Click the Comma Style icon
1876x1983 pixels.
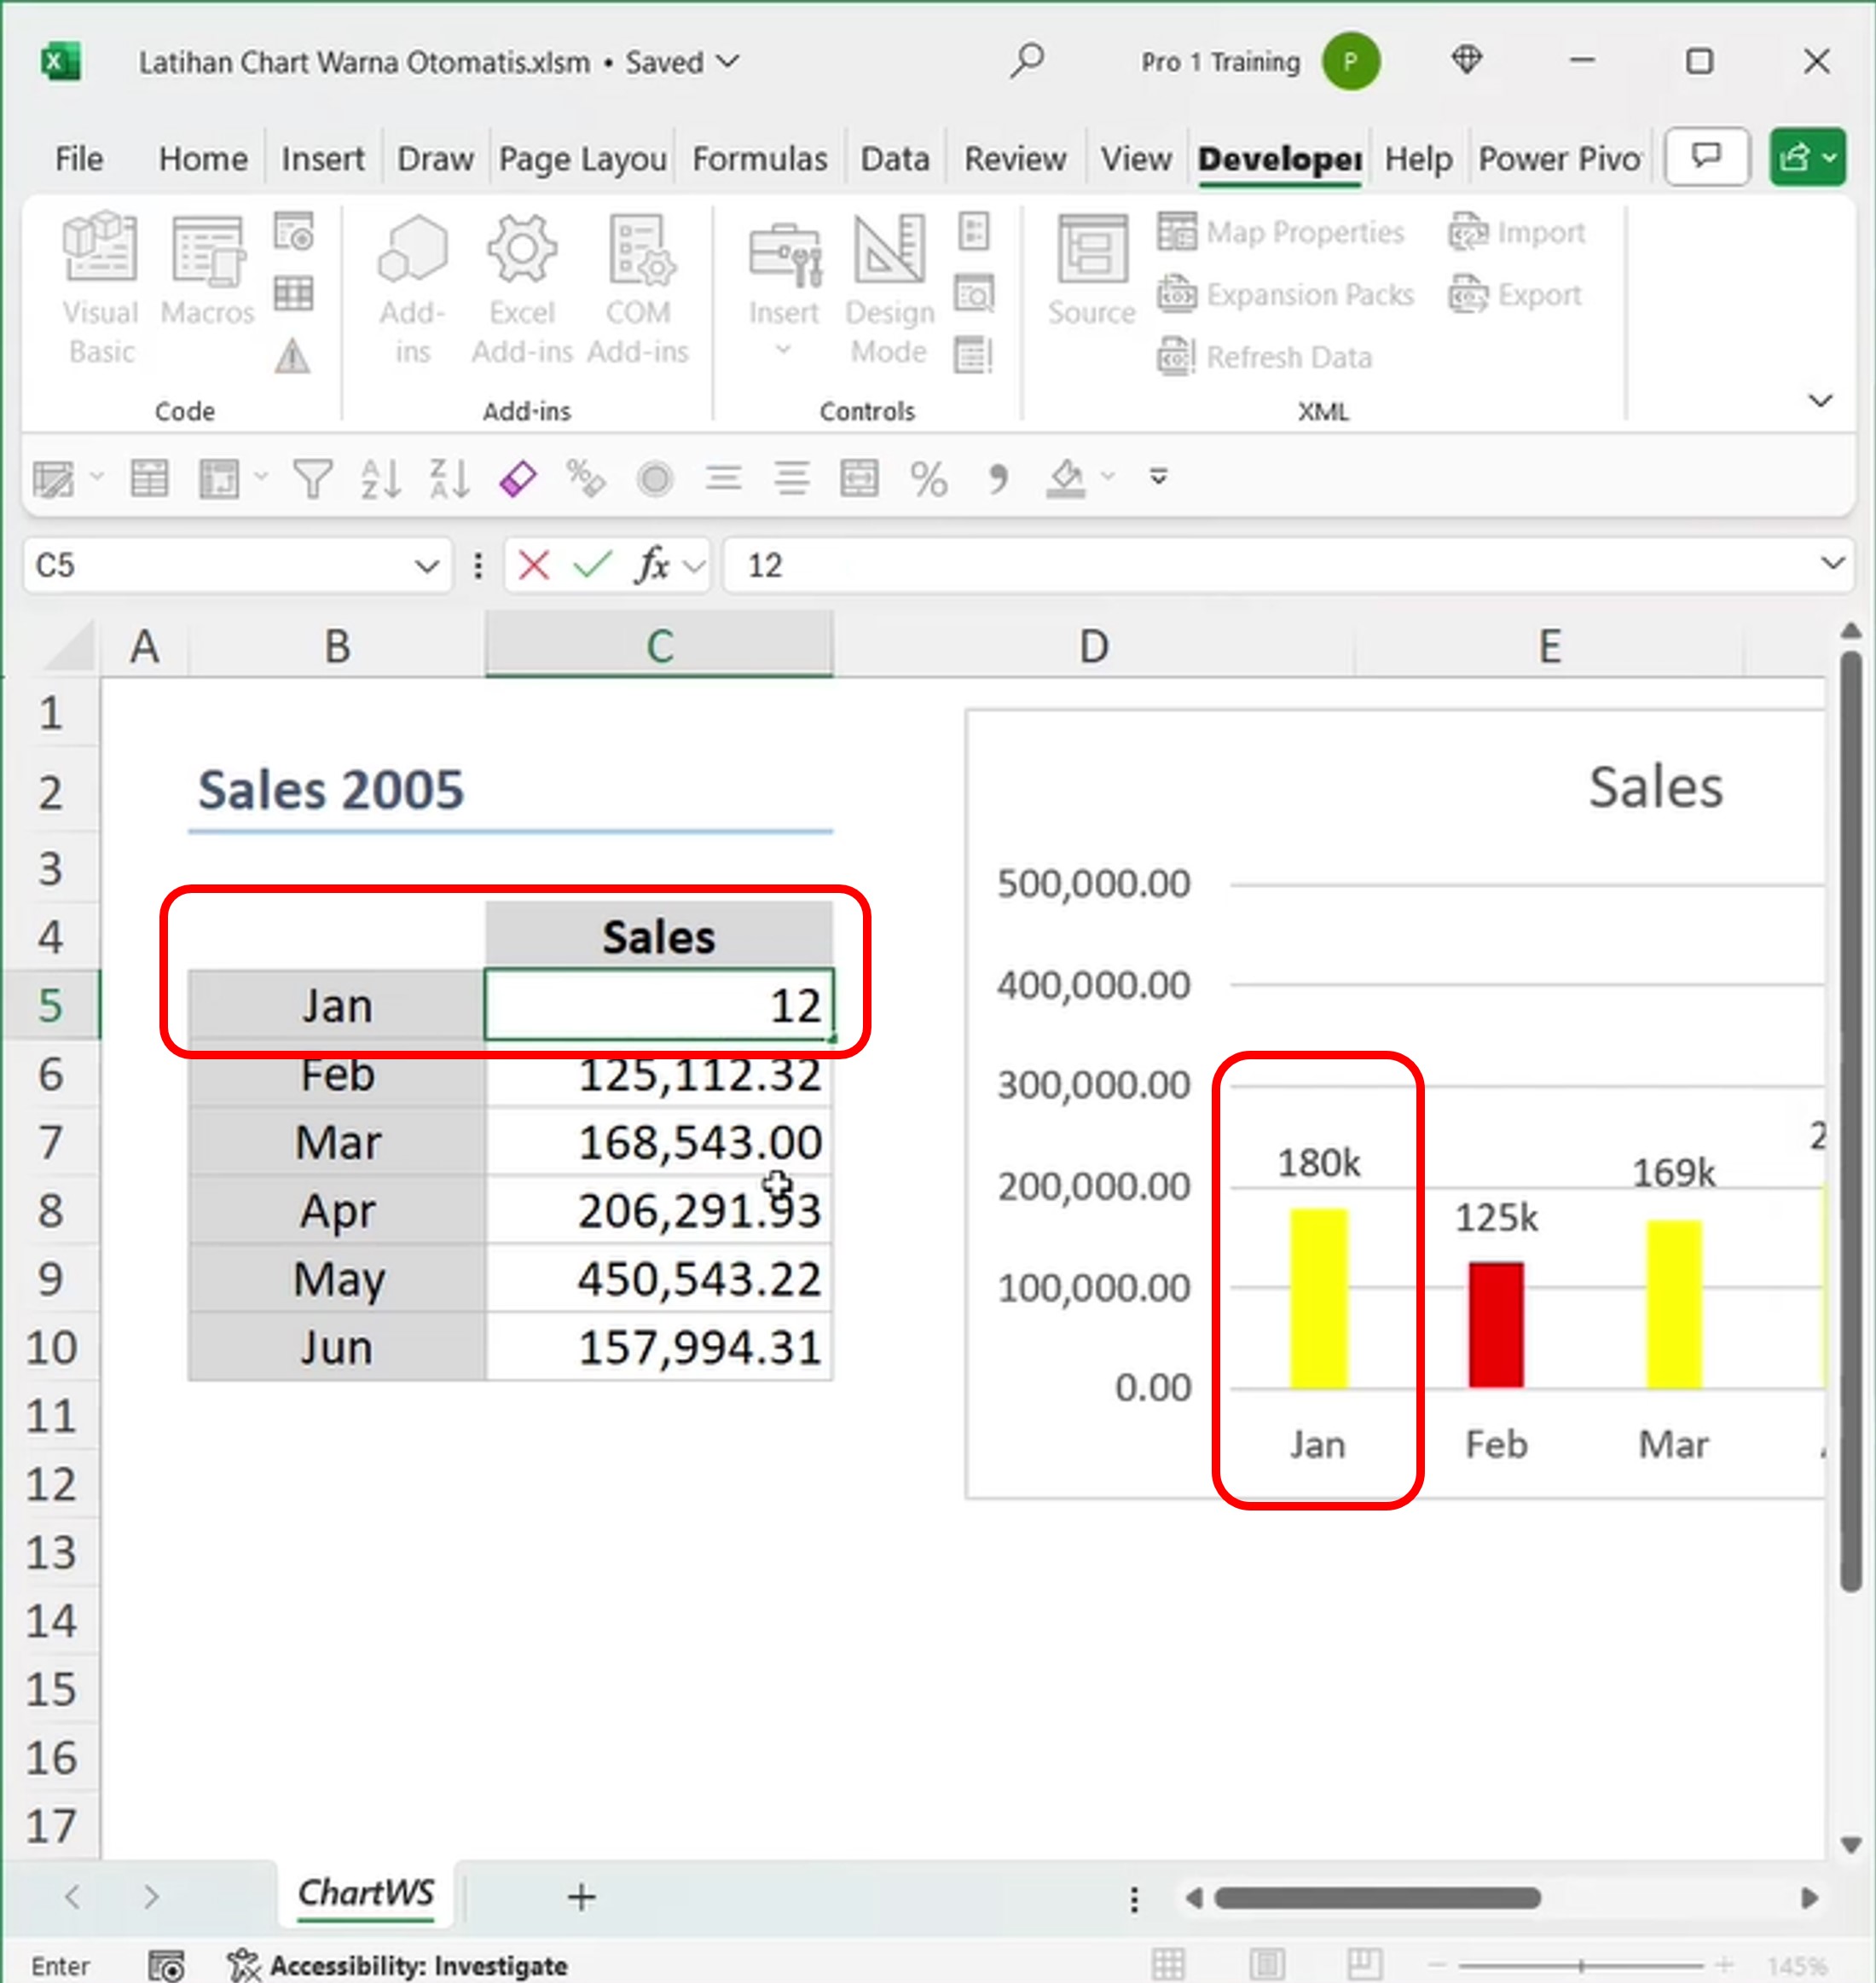tap(997, 479)
